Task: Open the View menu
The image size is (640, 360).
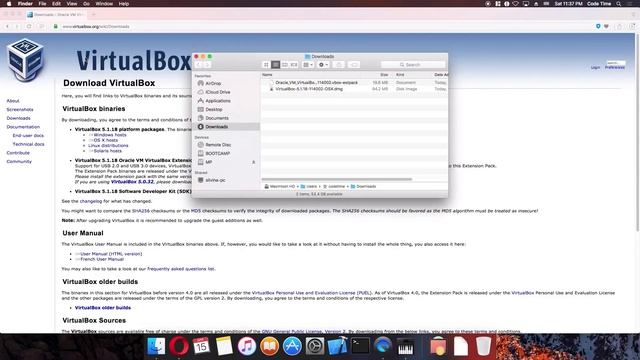Action: 71,4
